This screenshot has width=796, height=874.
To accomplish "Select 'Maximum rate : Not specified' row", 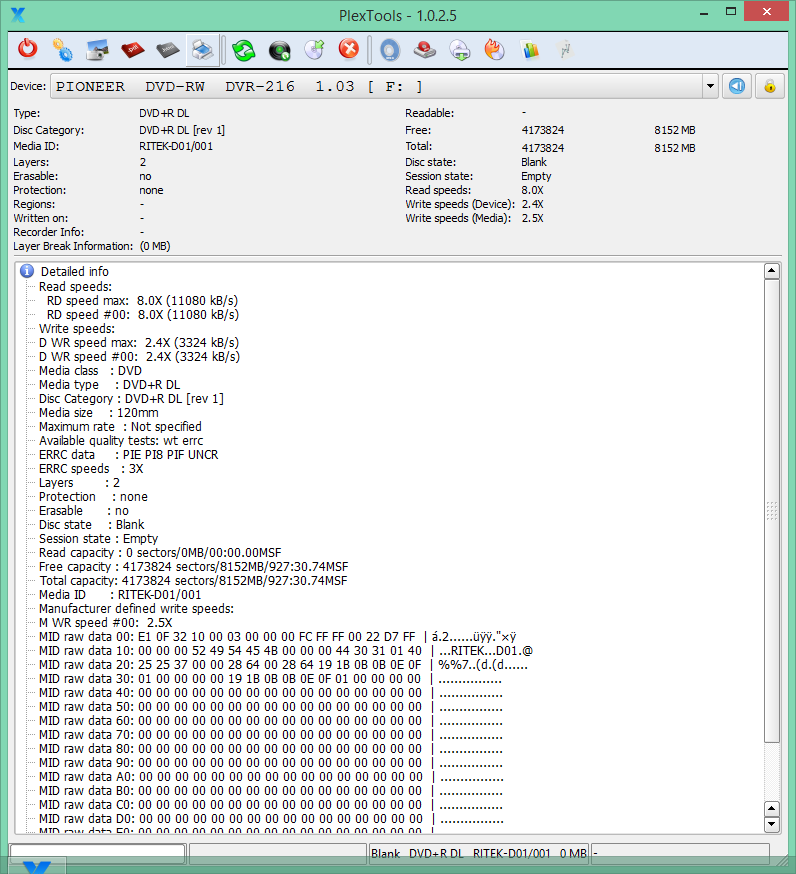I will click(x=120, y=426).
